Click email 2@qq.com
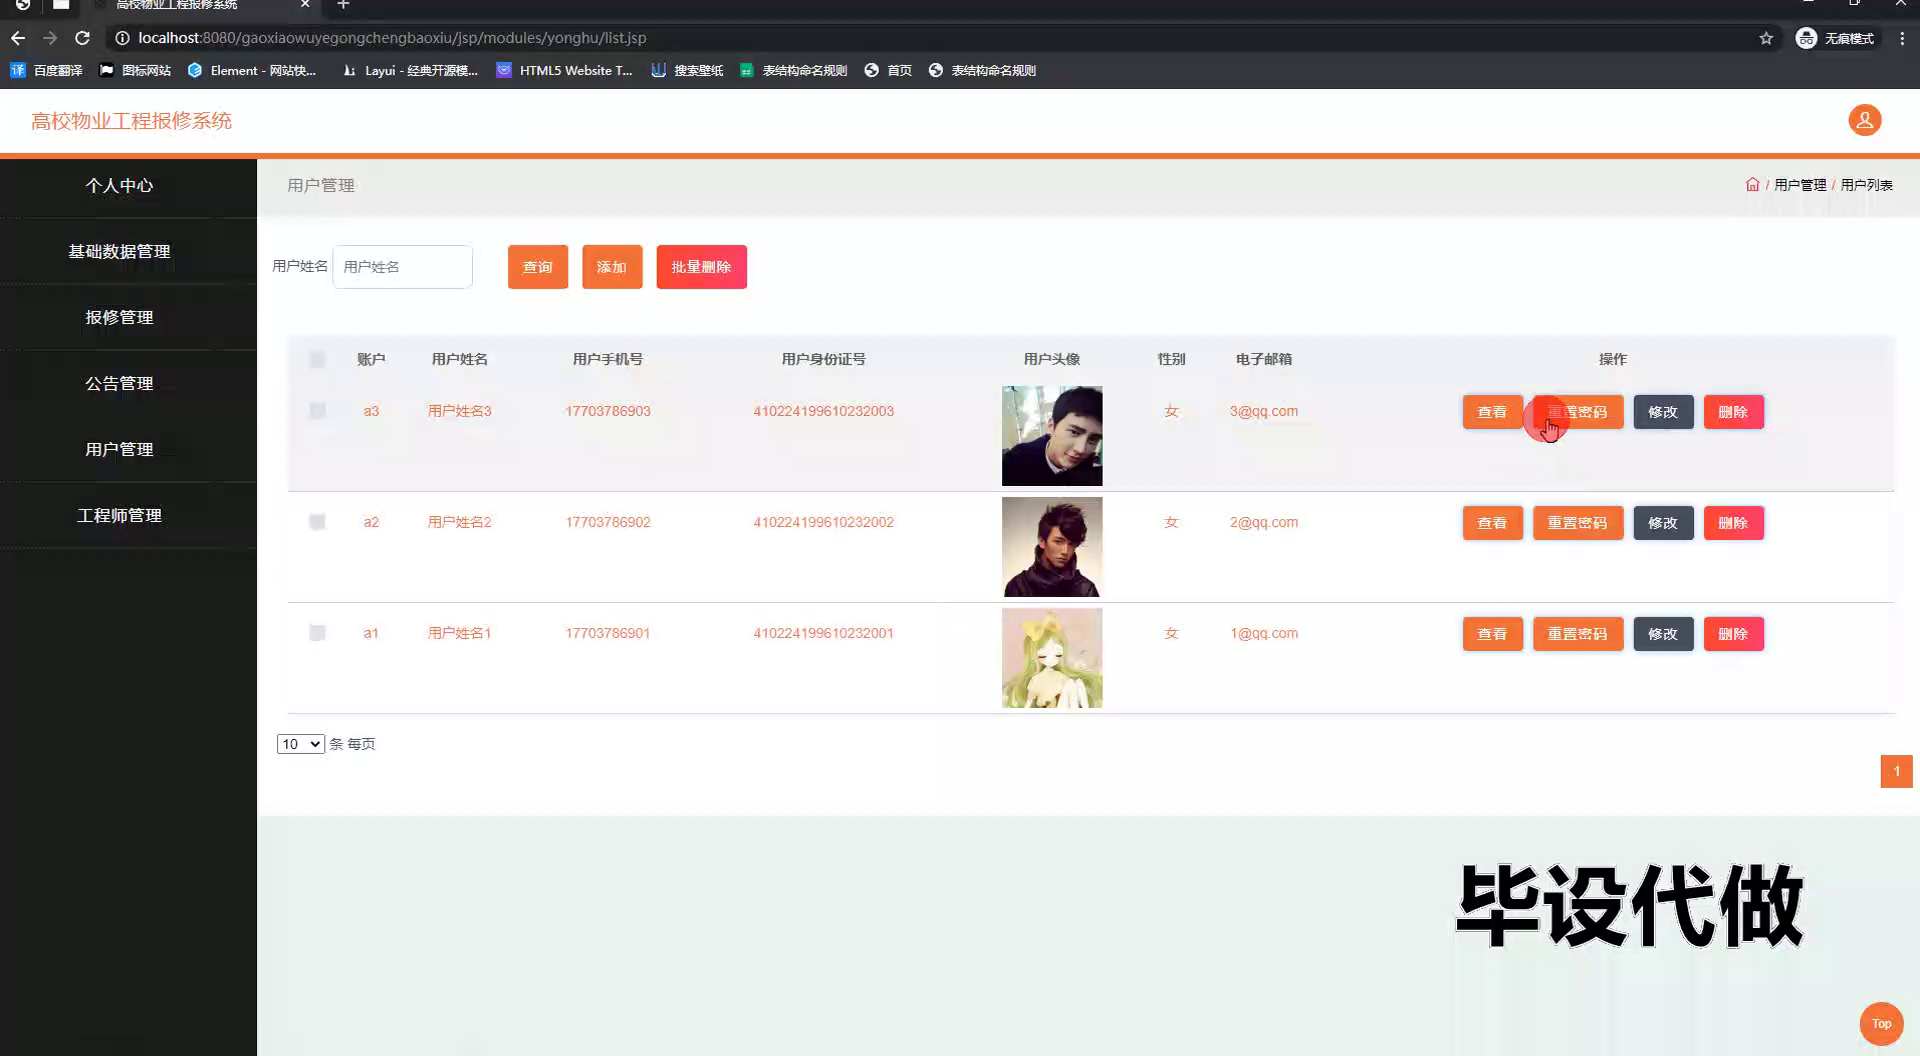Viewport: 1920px width, 1056px height. [x=1264, y=522]
